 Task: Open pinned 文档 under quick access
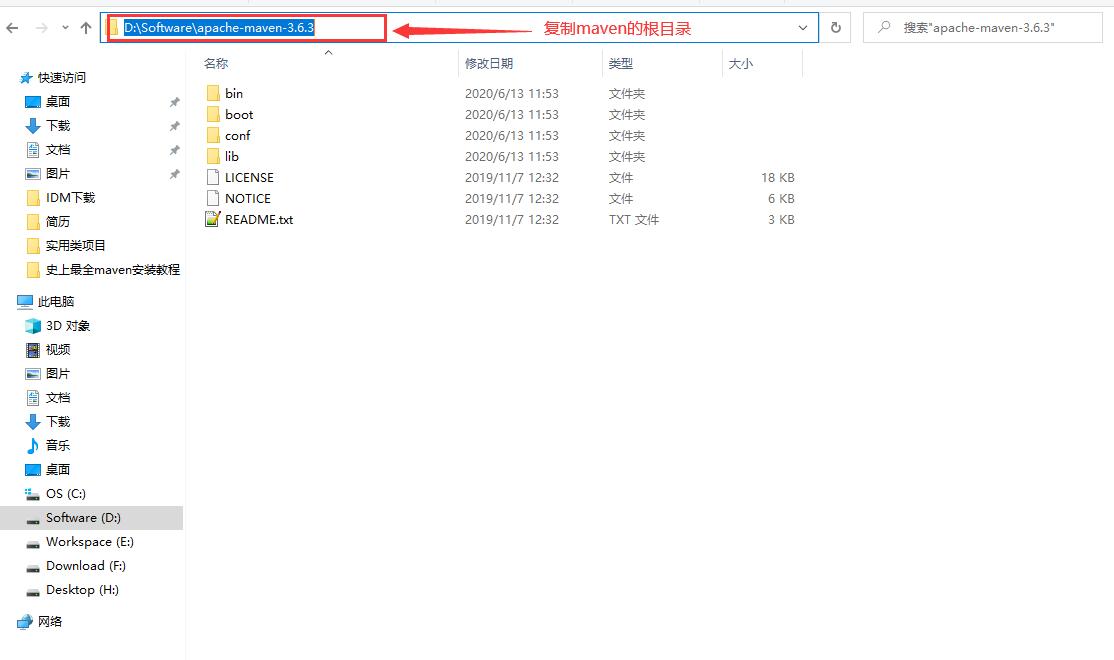58,150
